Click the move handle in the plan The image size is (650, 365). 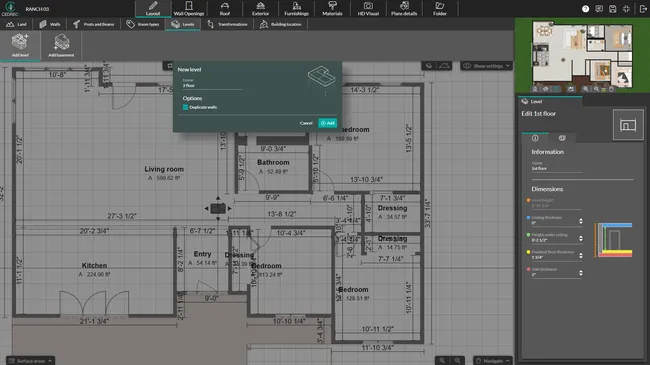tap(218, 208)
